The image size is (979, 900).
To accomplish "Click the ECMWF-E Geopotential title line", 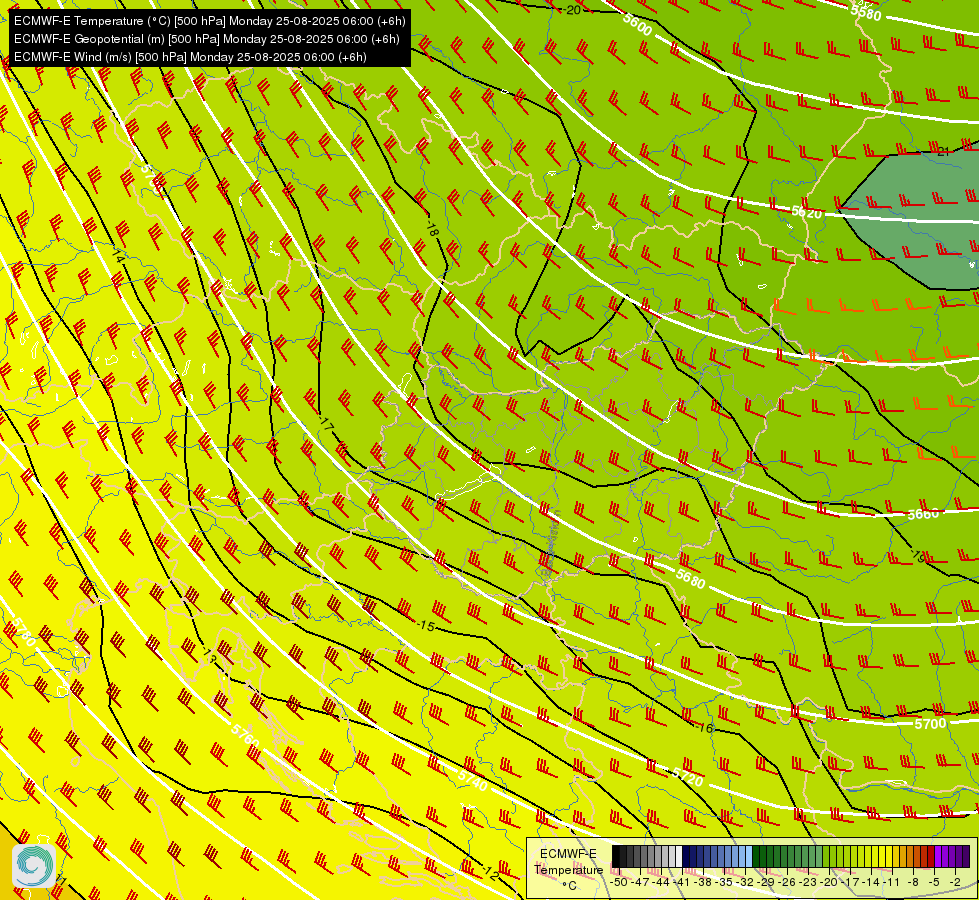I will [x=206, y=39].
